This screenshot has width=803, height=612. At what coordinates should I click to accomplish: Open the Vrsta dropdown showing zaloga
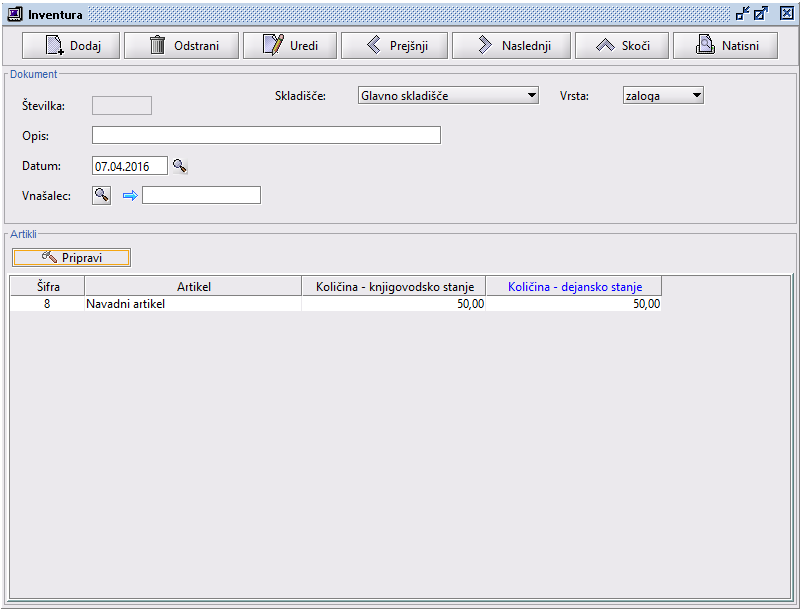click(697, 96)
